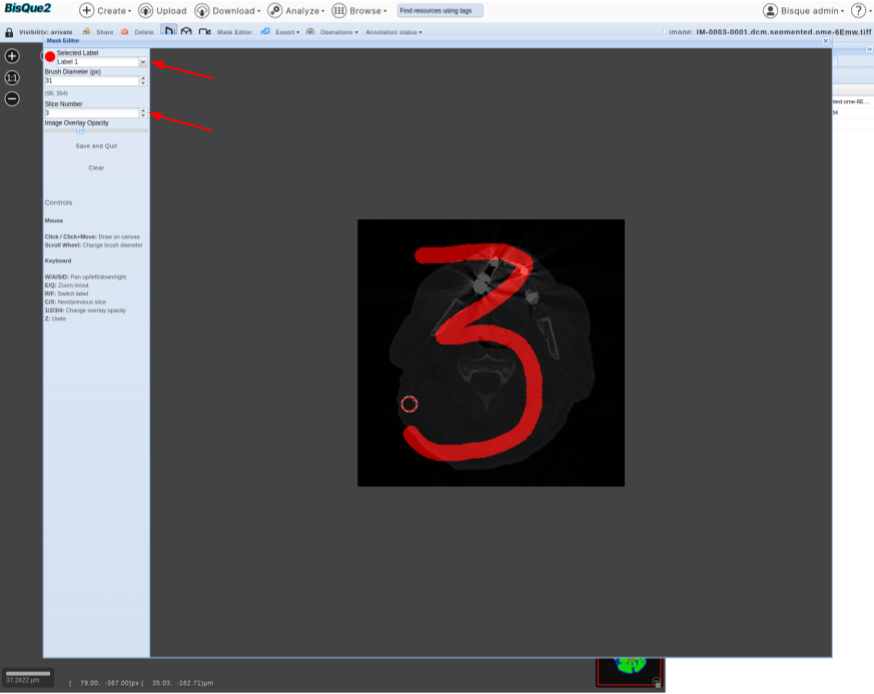The width and height of the screenshot is (874, 694).
Task: Open the Create menu
Action: tap(106, 11)
